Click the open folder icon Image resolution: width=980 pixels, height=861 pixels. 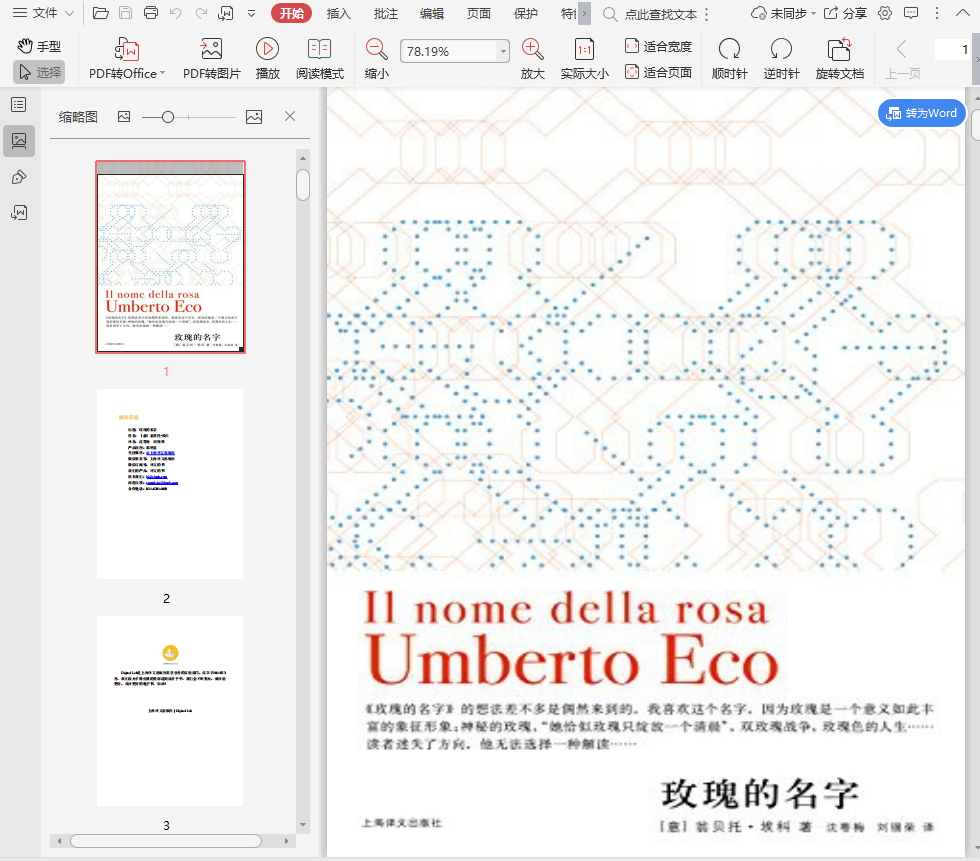[101, 13]
